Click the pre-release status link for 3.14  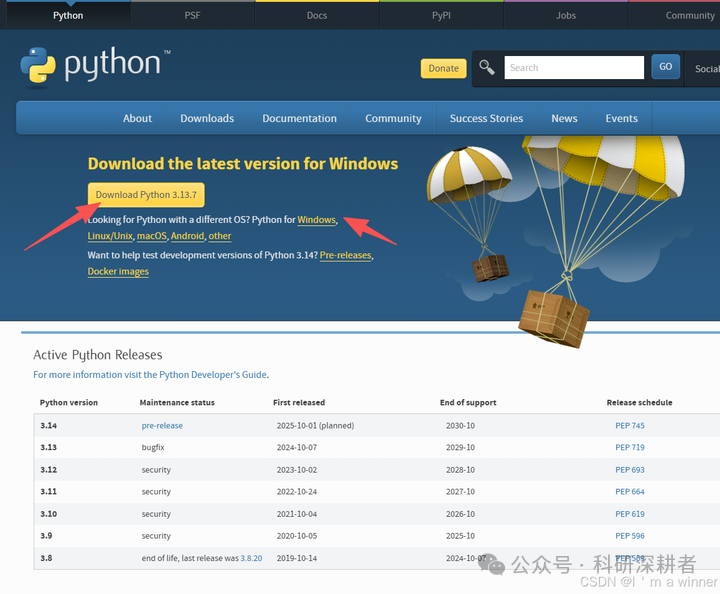[x=162, y=426]
